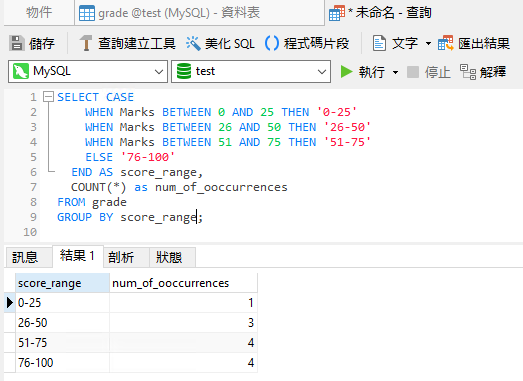Image resolution: width=523 pixels, height=381 pixels.
Task: Switch to the grade @test table tab
Action: tap(199, 13)
